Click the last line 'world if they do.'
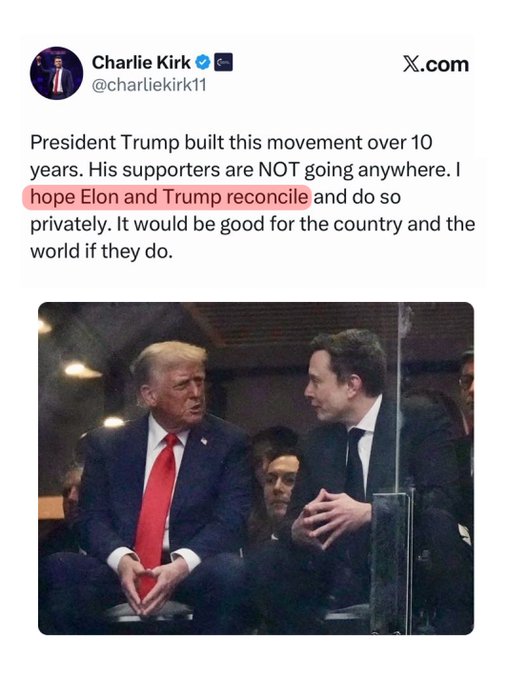507x680 pixels. (101, 252)
